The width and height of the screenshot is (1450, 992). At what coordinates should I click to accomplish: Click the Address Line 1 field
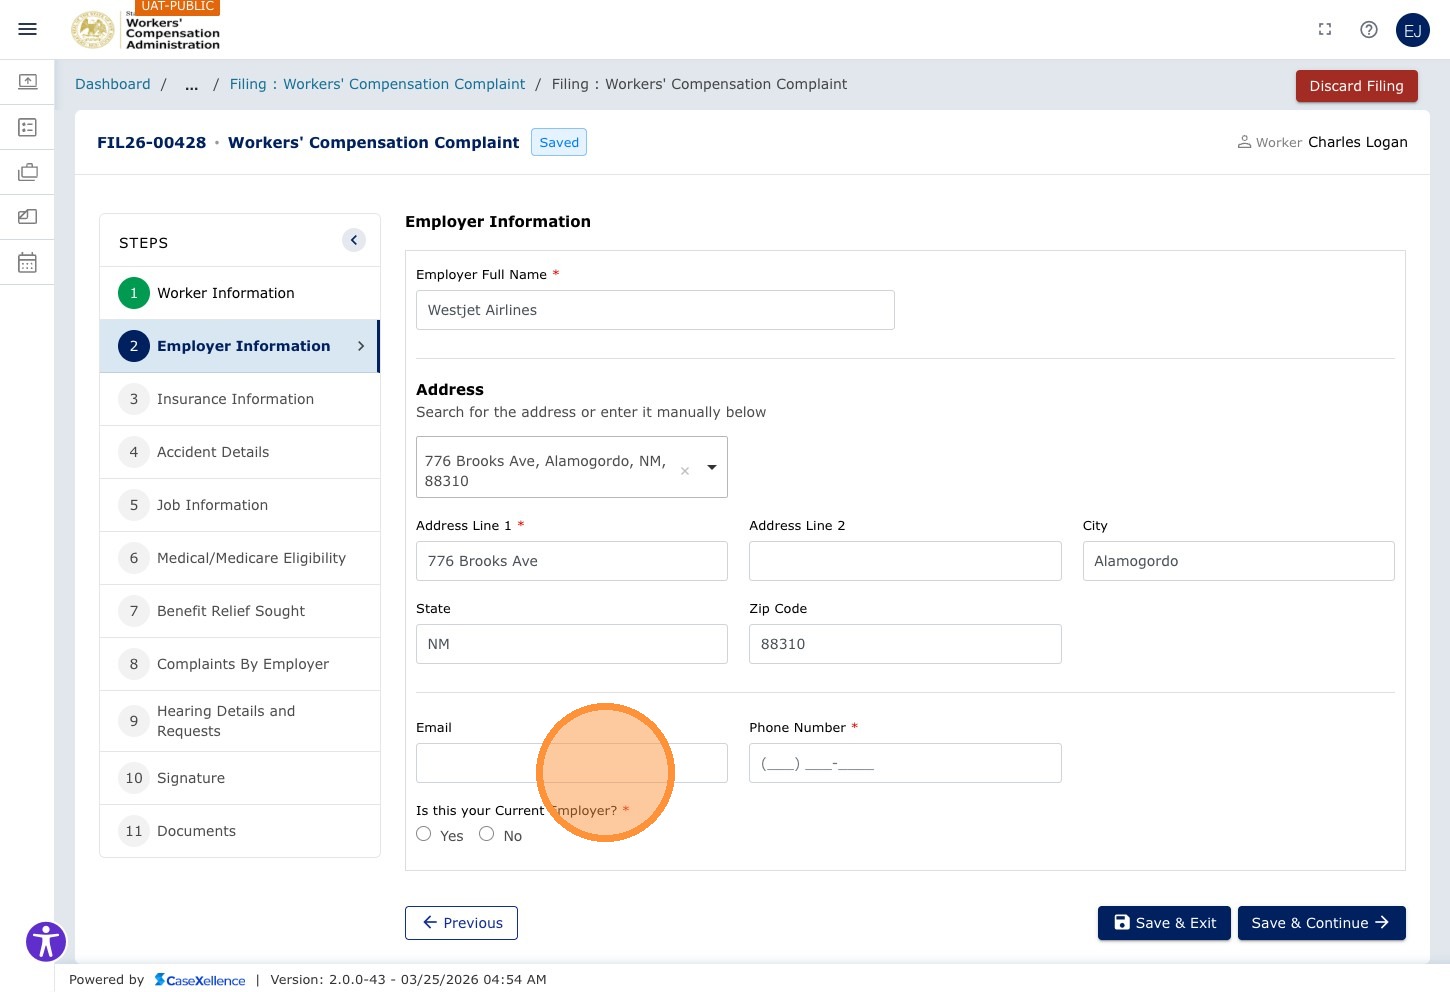click(x=572, y=561)
